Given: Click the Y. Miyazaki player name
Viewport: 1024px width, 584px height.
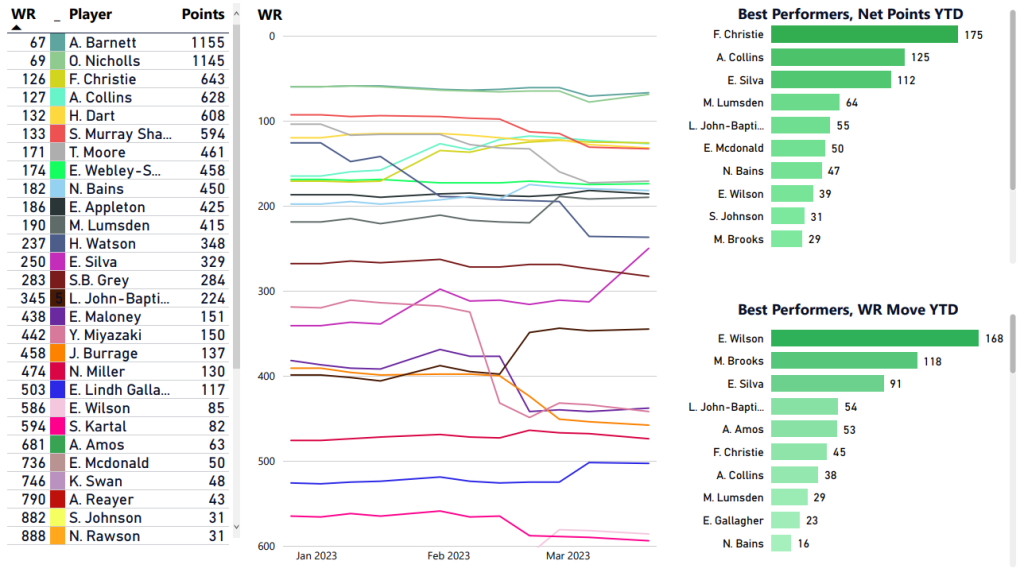Looking at the screenshot, I should 105,335.
